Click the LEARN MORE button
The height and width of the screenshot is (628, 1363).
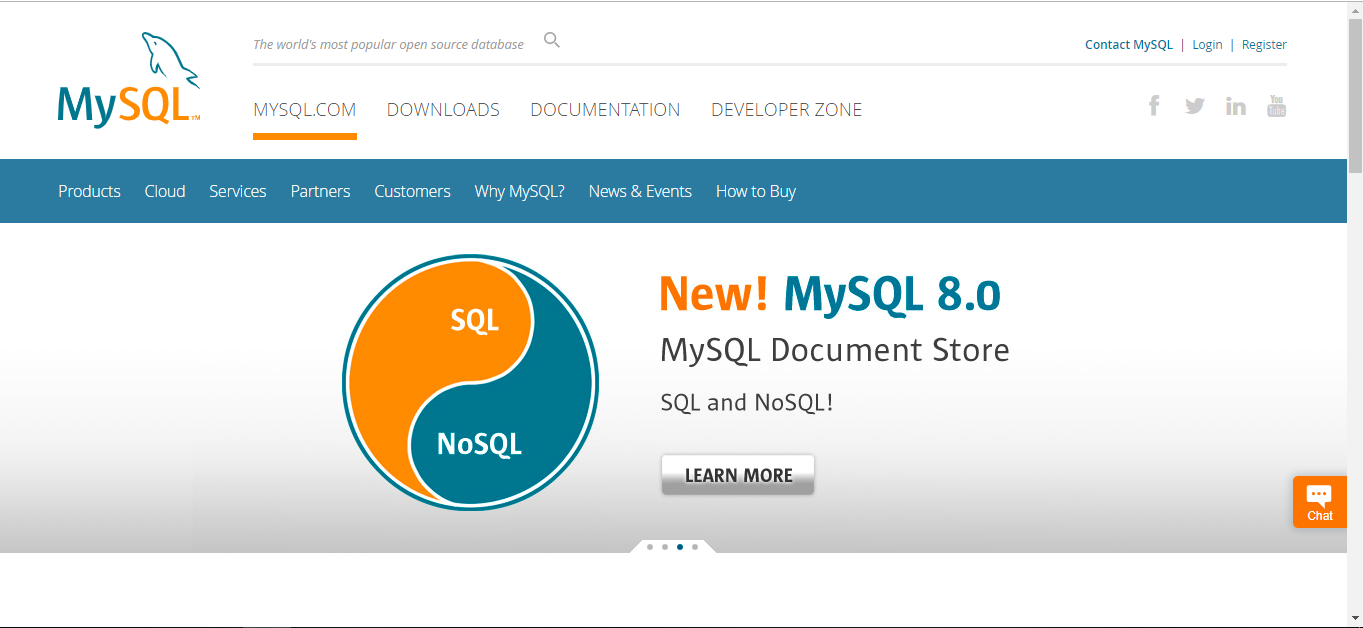[x=738, y=475]
